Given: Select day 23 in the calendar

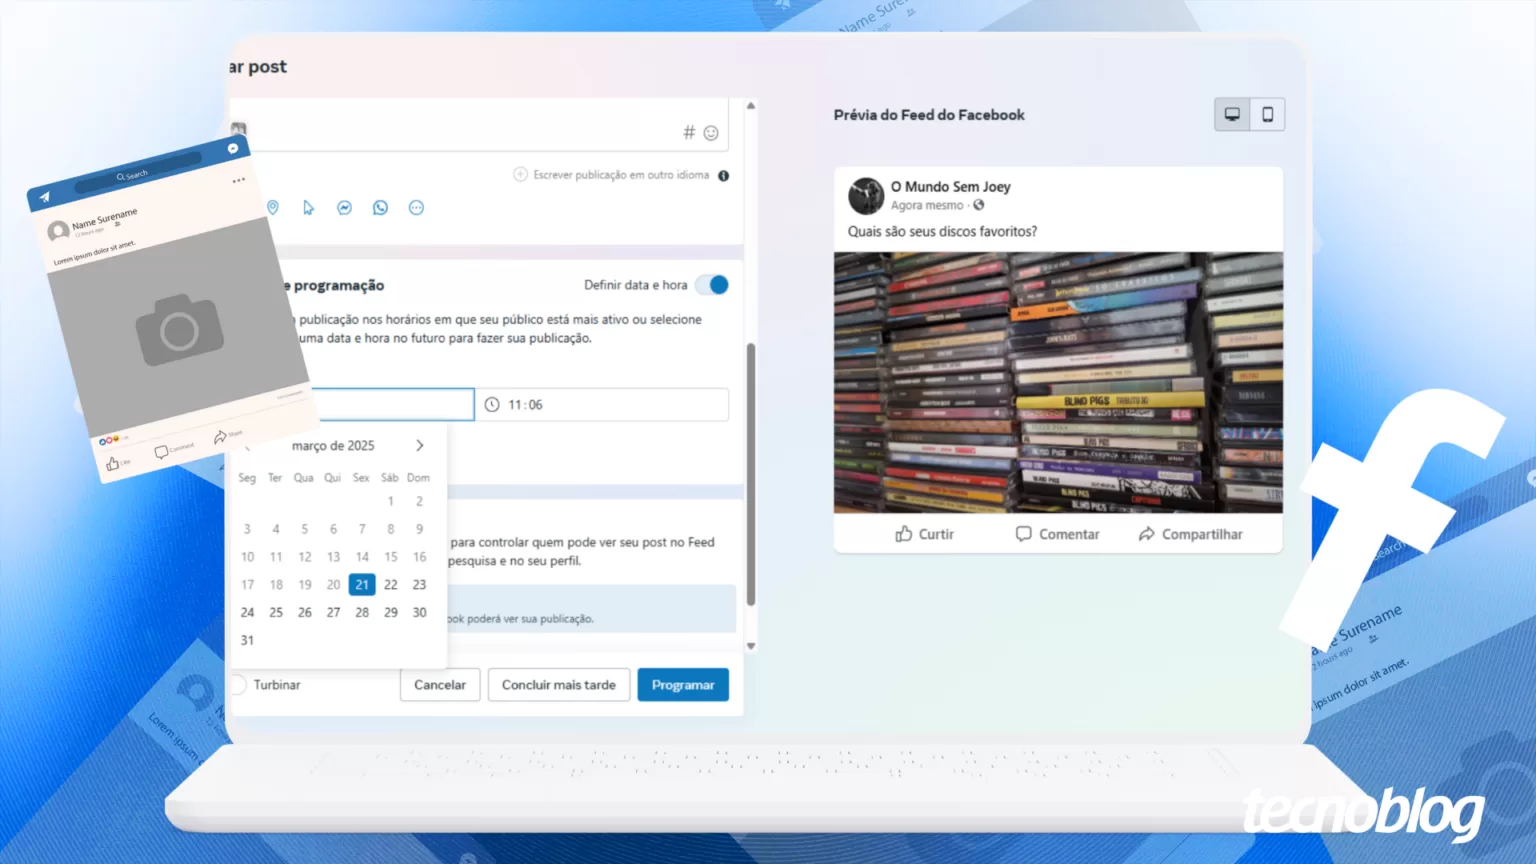Looking at the screenshot, I should coord(419,584).
